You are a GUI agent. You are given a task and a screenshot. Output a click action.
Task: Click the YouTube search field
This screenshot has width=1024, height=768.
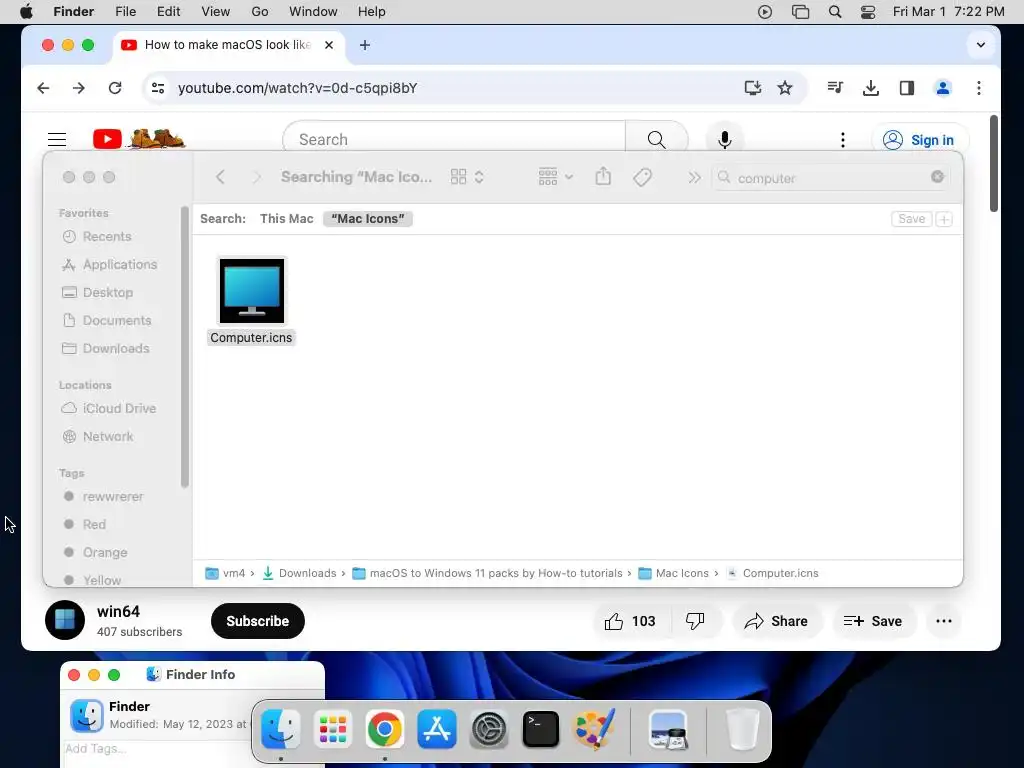[454, 139]
